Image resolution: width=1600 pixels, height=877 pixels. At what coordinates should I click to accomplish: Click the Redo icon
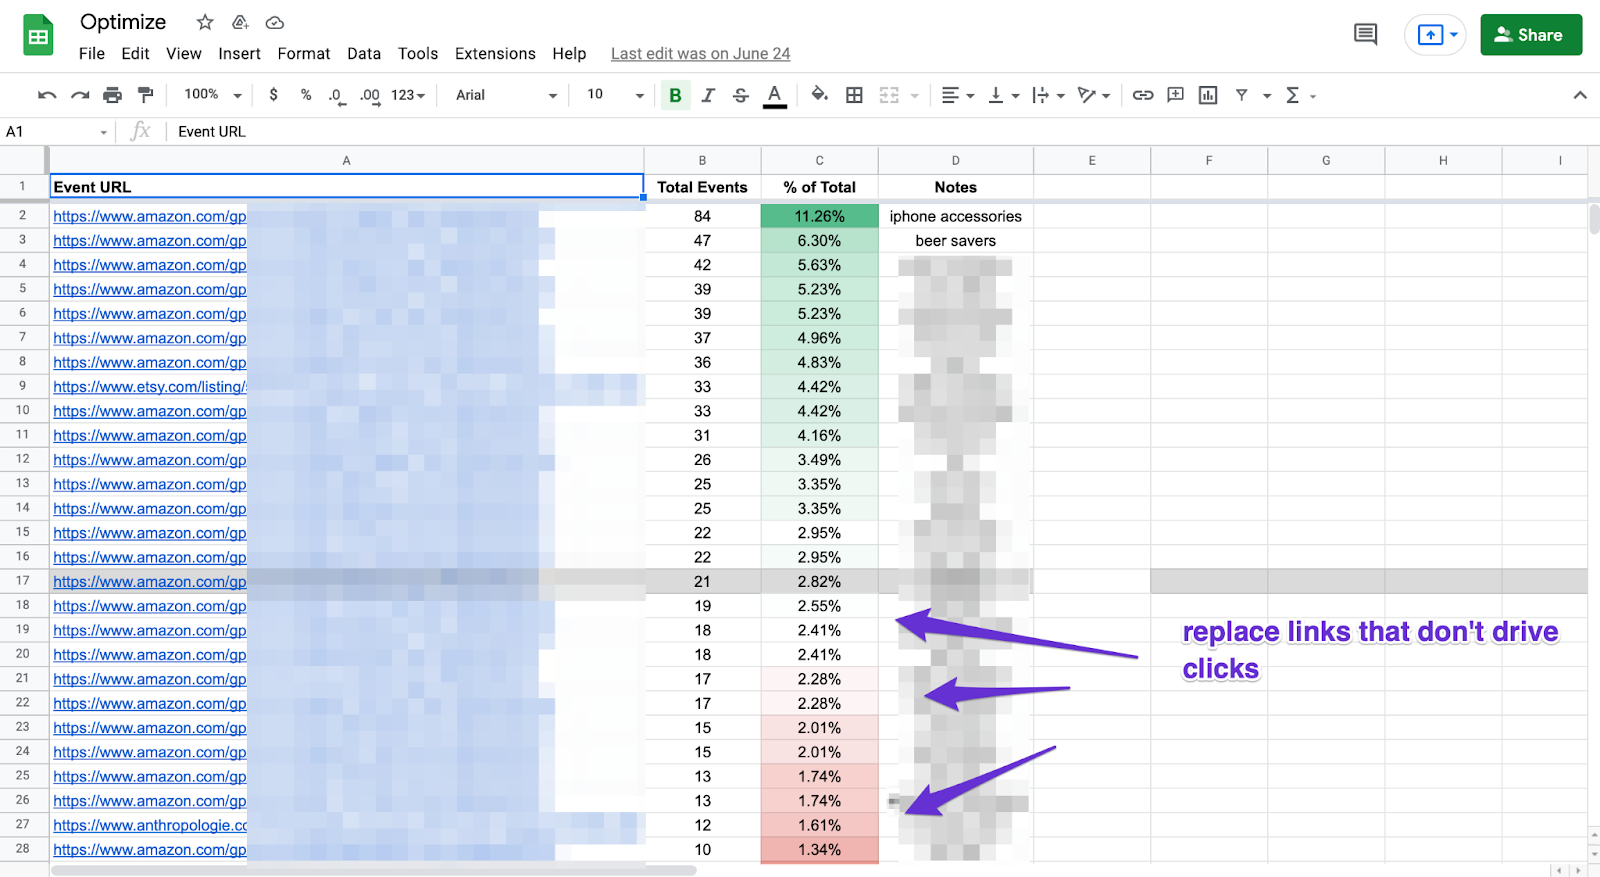(80, 95)
